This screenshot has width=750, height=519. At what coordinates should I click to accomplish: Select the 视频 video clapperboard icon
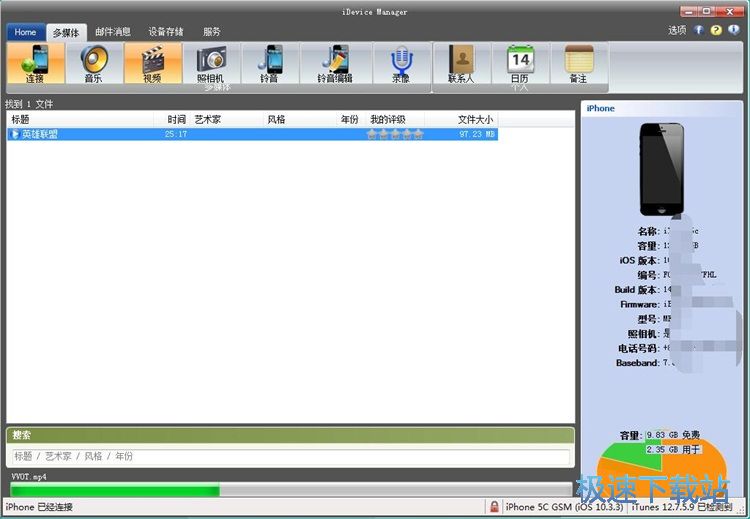coord(153,64)
